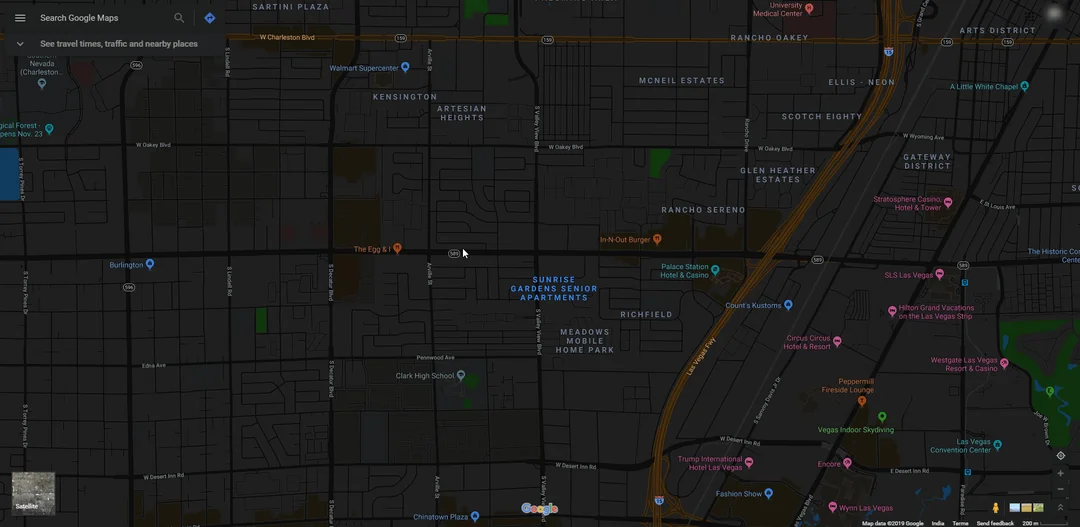Open the Google logo at the map bottom
The image size is (1080, 527).
(539, 509)
